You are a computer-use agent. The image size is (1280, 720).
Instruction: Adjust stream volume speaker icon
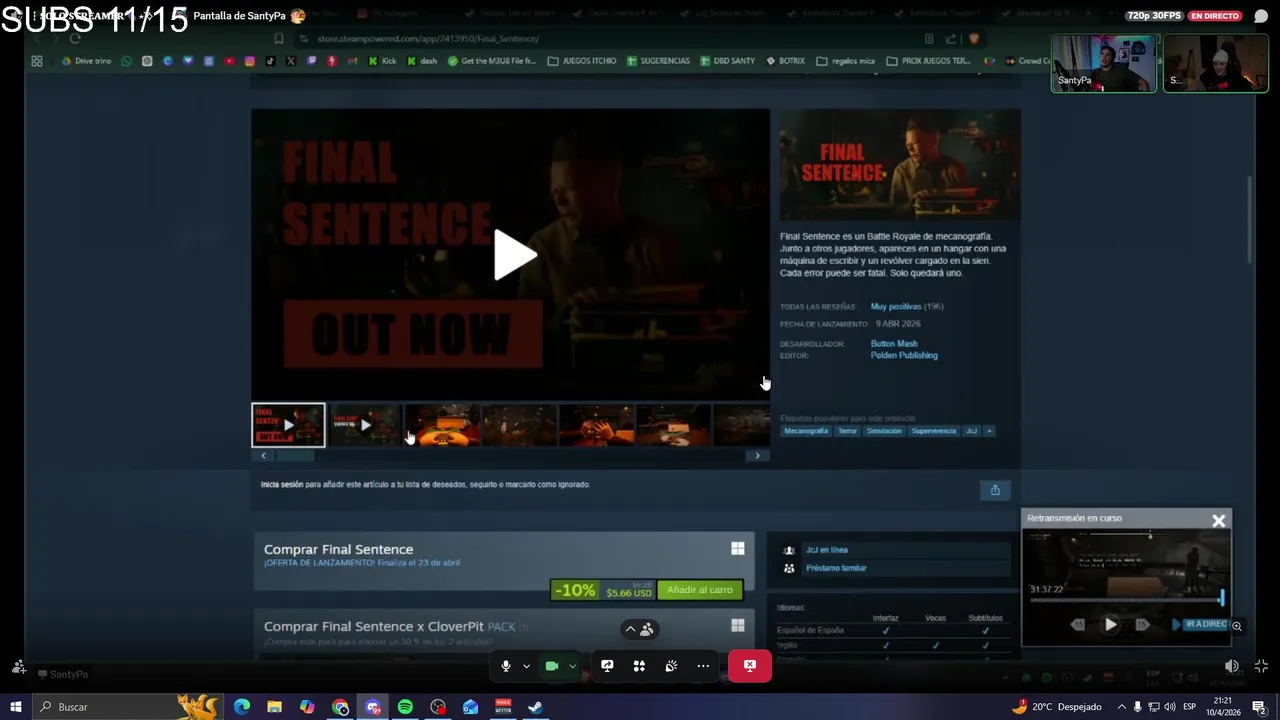coord(1232,666)
